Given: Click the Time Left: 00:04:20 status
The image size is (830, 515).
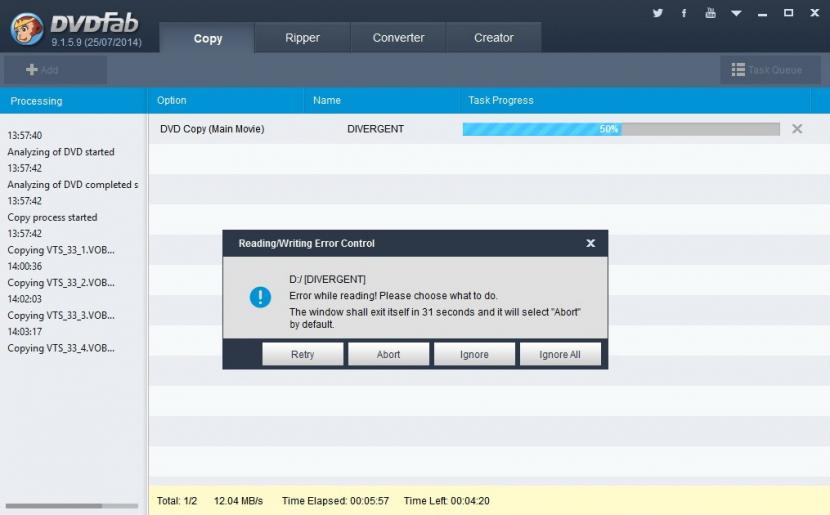Looking at the screenshot, I should (x=446, y=501).
